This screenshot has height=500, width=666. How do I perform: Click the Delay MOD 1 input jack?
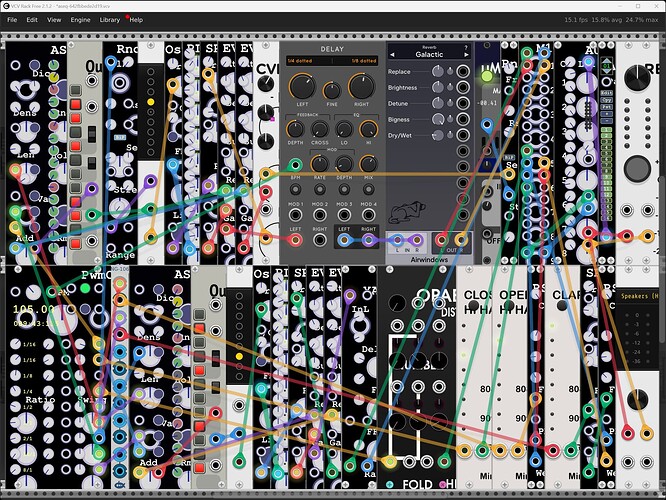pyautogui.click(x=295, y=215)
